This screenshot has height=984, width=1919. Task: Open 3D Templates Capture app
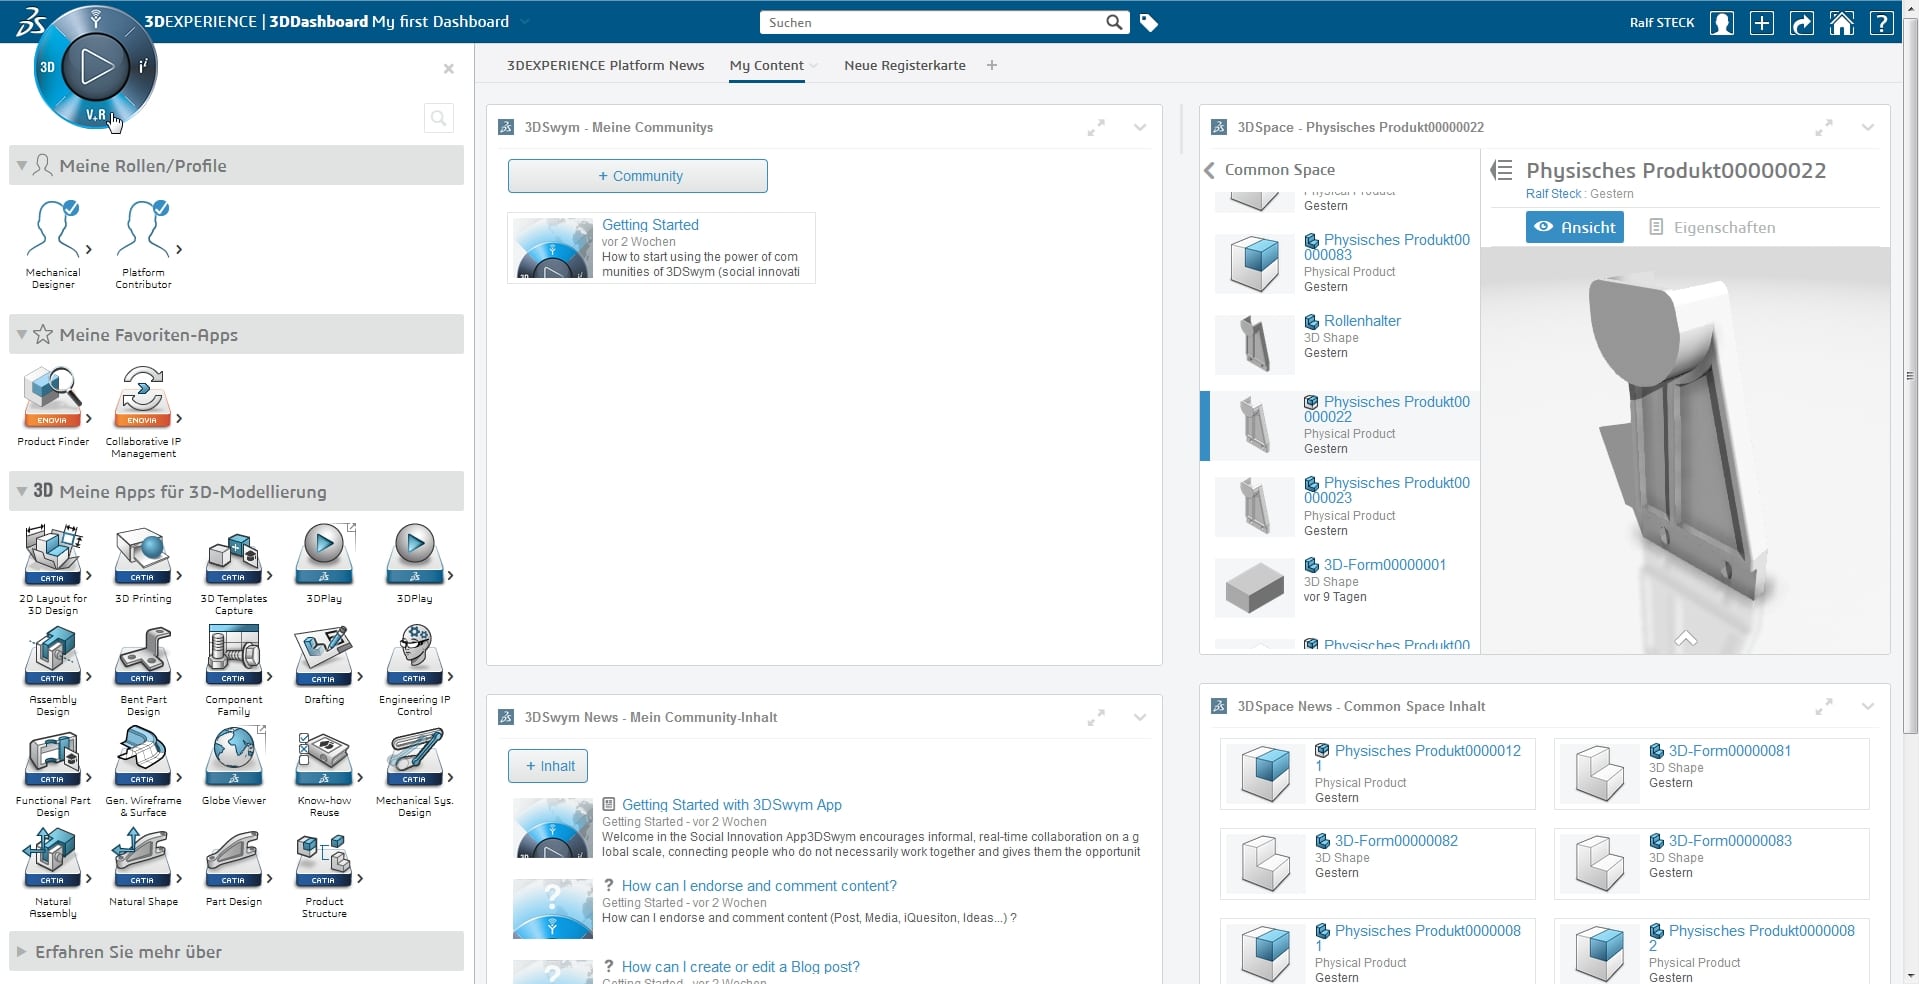[233, 556]
